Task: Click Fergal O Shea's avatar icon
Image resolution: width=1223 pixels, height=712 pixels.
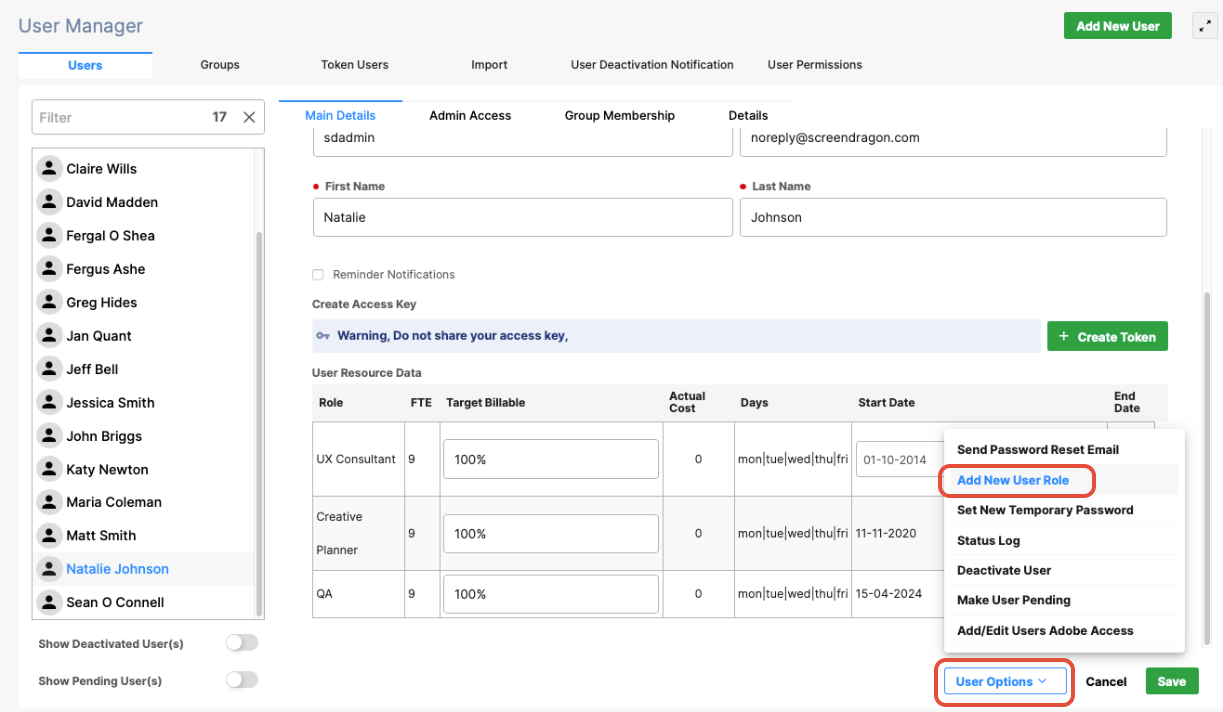Action: (48, 235)
